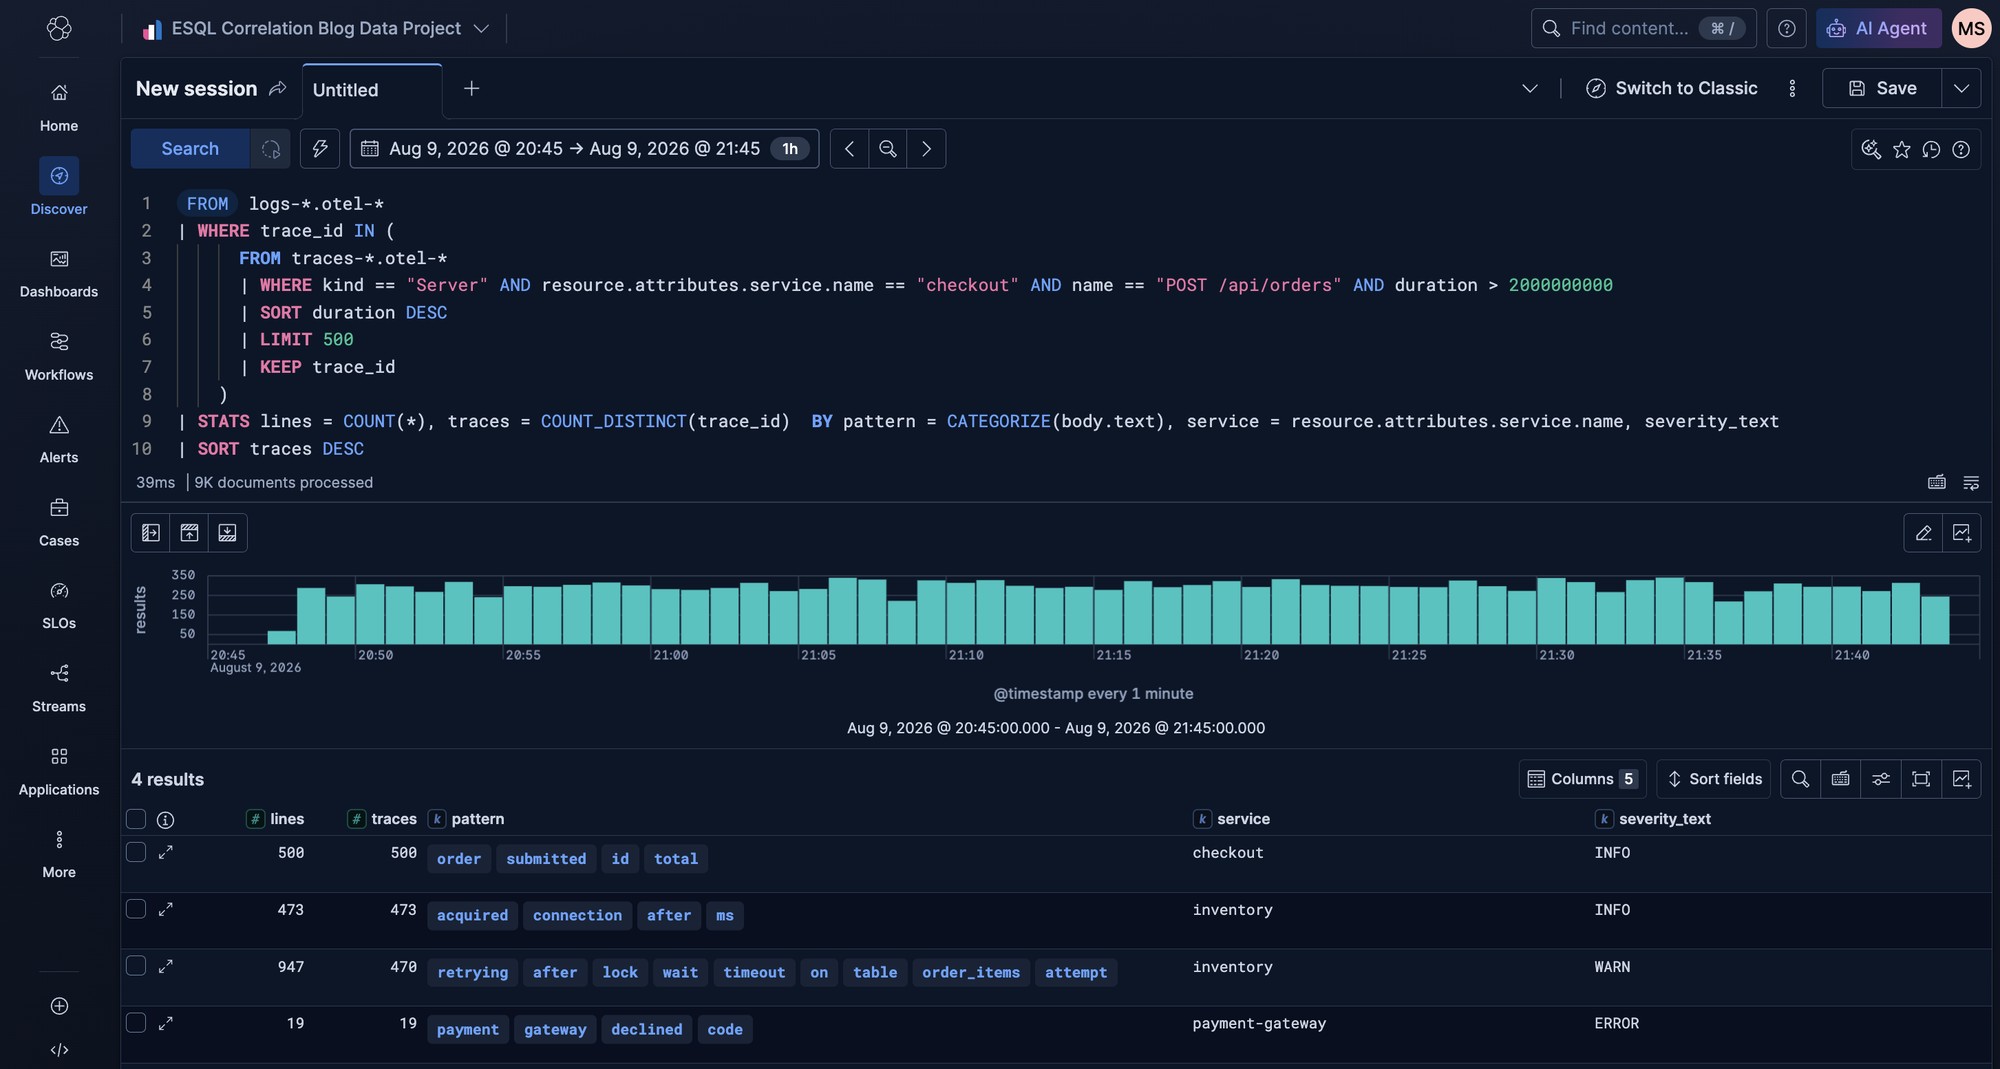
Task: Zoom out the time range
Action: click(x=888, y=149)
